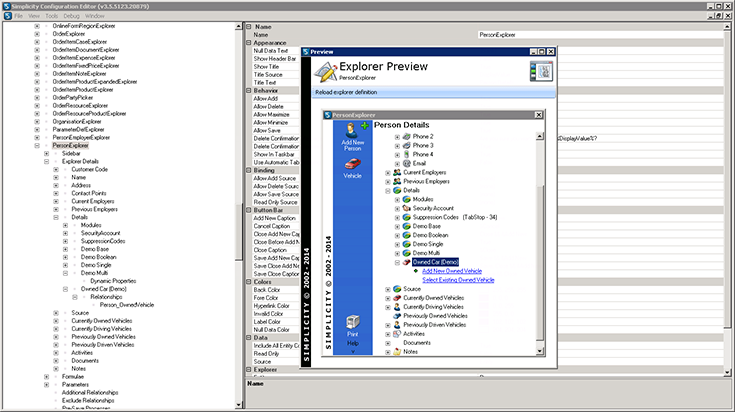Click the Notes folder icon
The height and width of the screenshot is (412, 735).
pyautogui.click(x=397, y=352)
